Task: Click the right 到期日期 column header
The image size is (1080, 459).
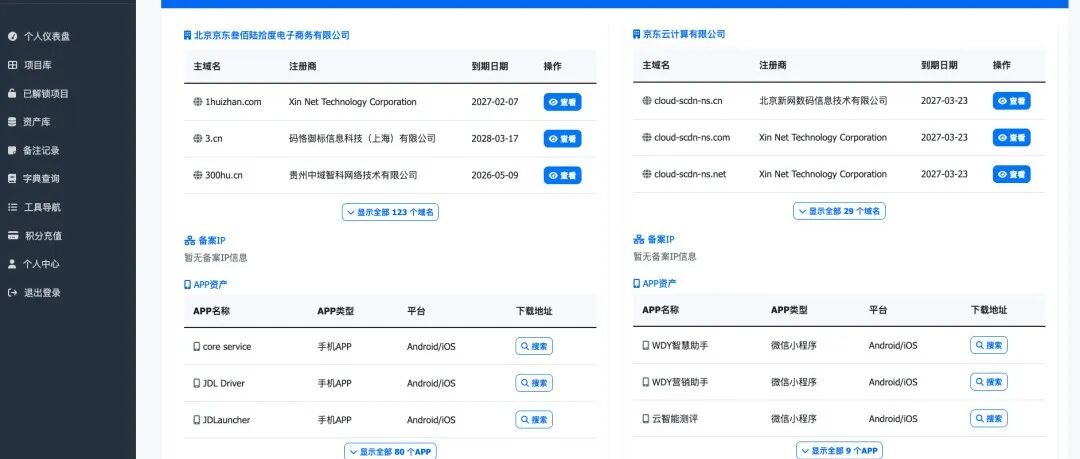Action: tap(939, 65)
